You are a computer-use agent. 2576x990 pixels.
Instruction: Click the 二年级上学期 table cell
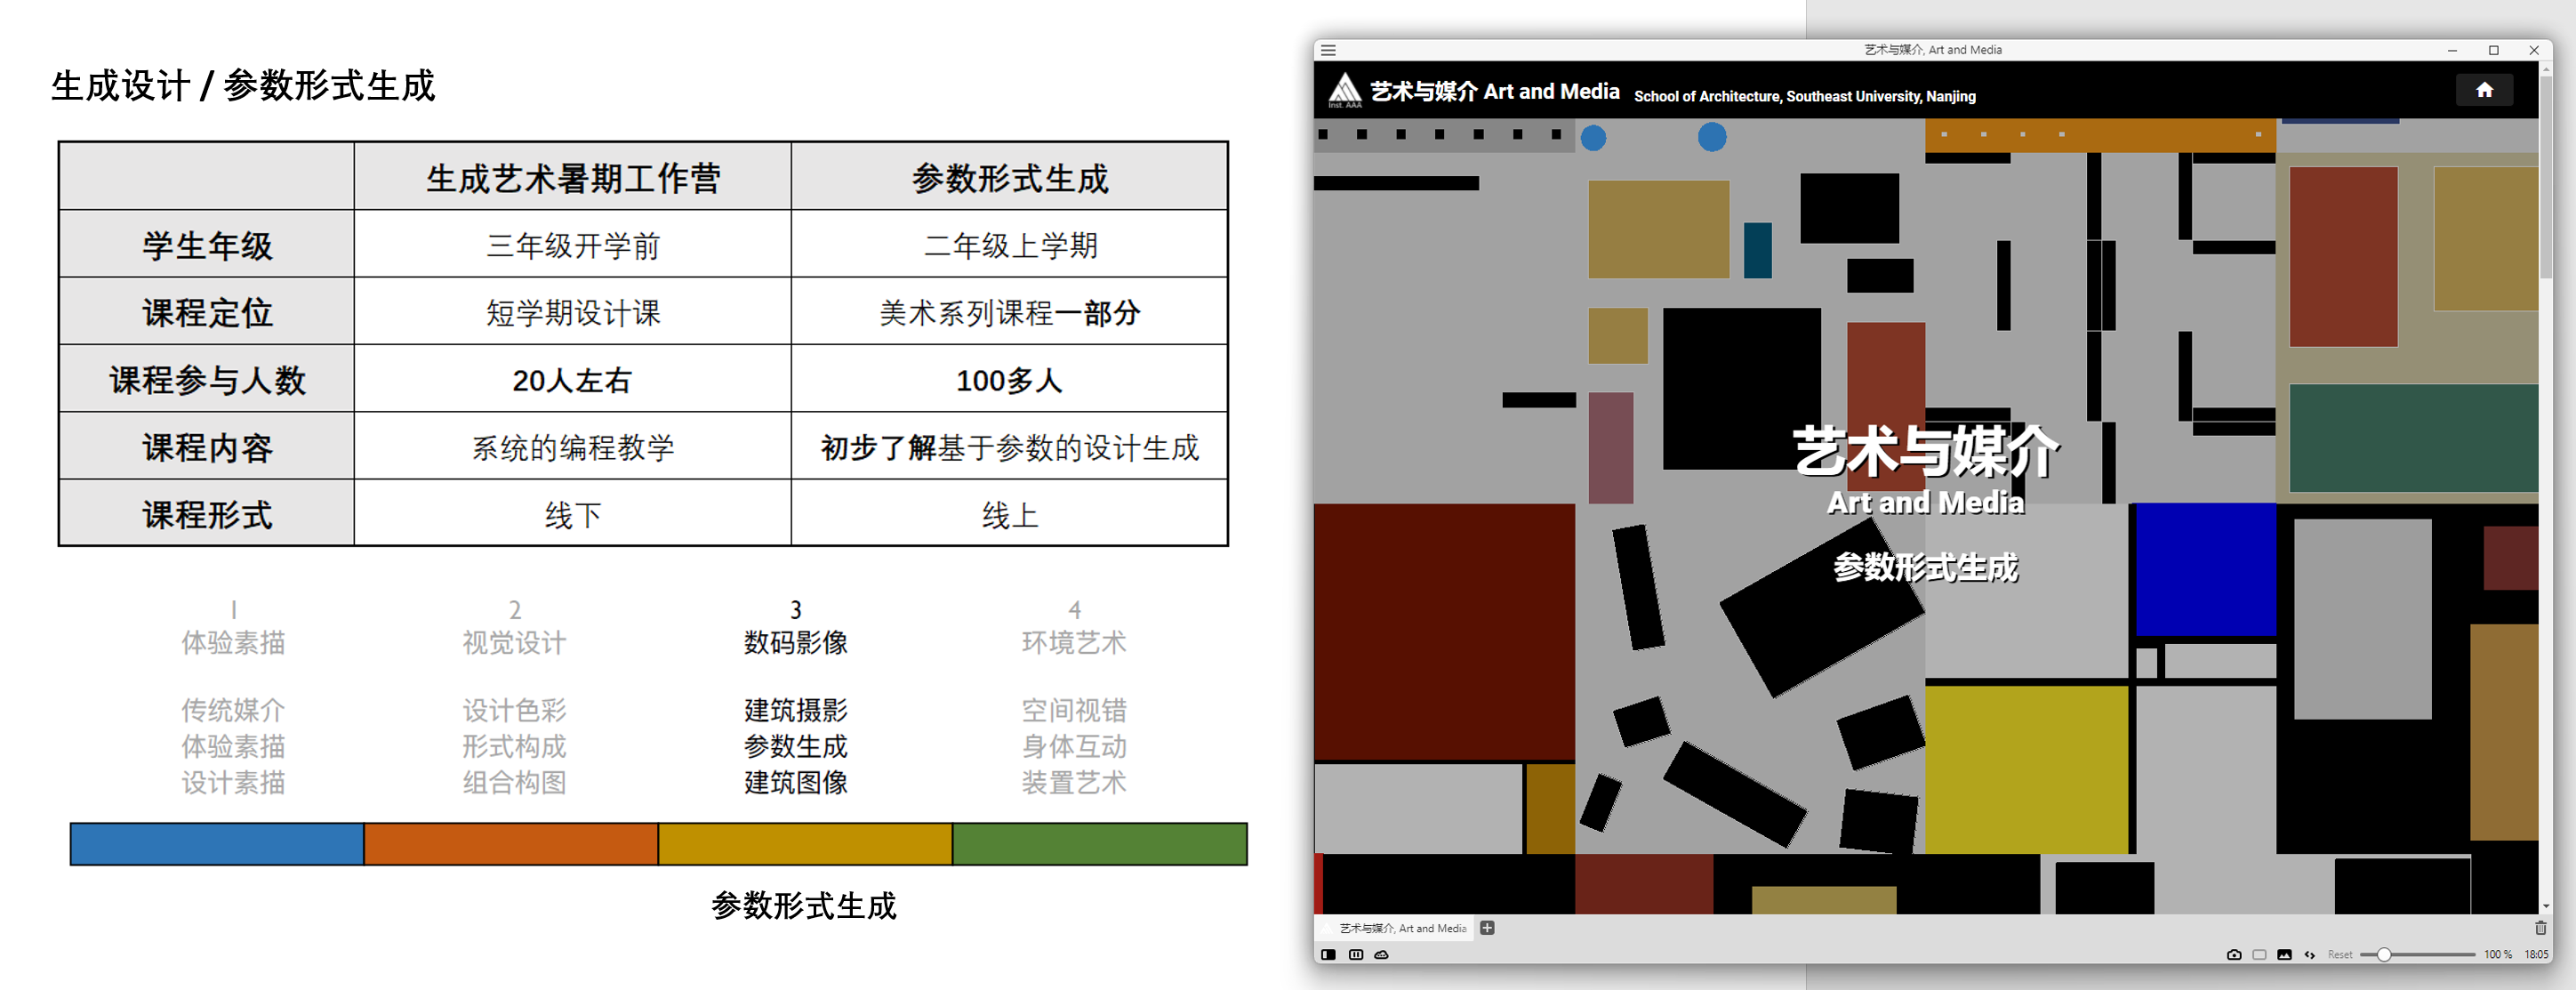[1010, 245]
